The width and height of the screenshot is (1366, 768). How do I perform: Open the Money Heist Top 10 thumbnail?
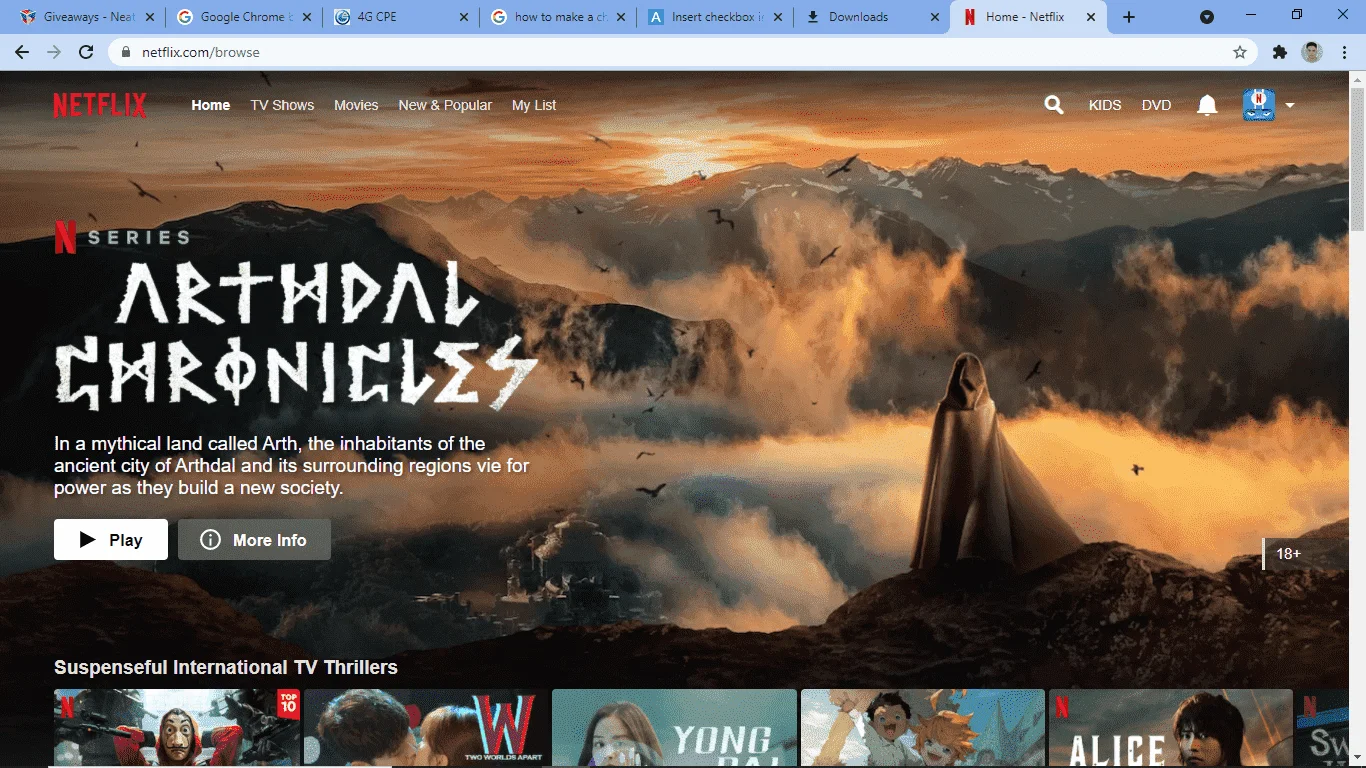click(177, 727)
